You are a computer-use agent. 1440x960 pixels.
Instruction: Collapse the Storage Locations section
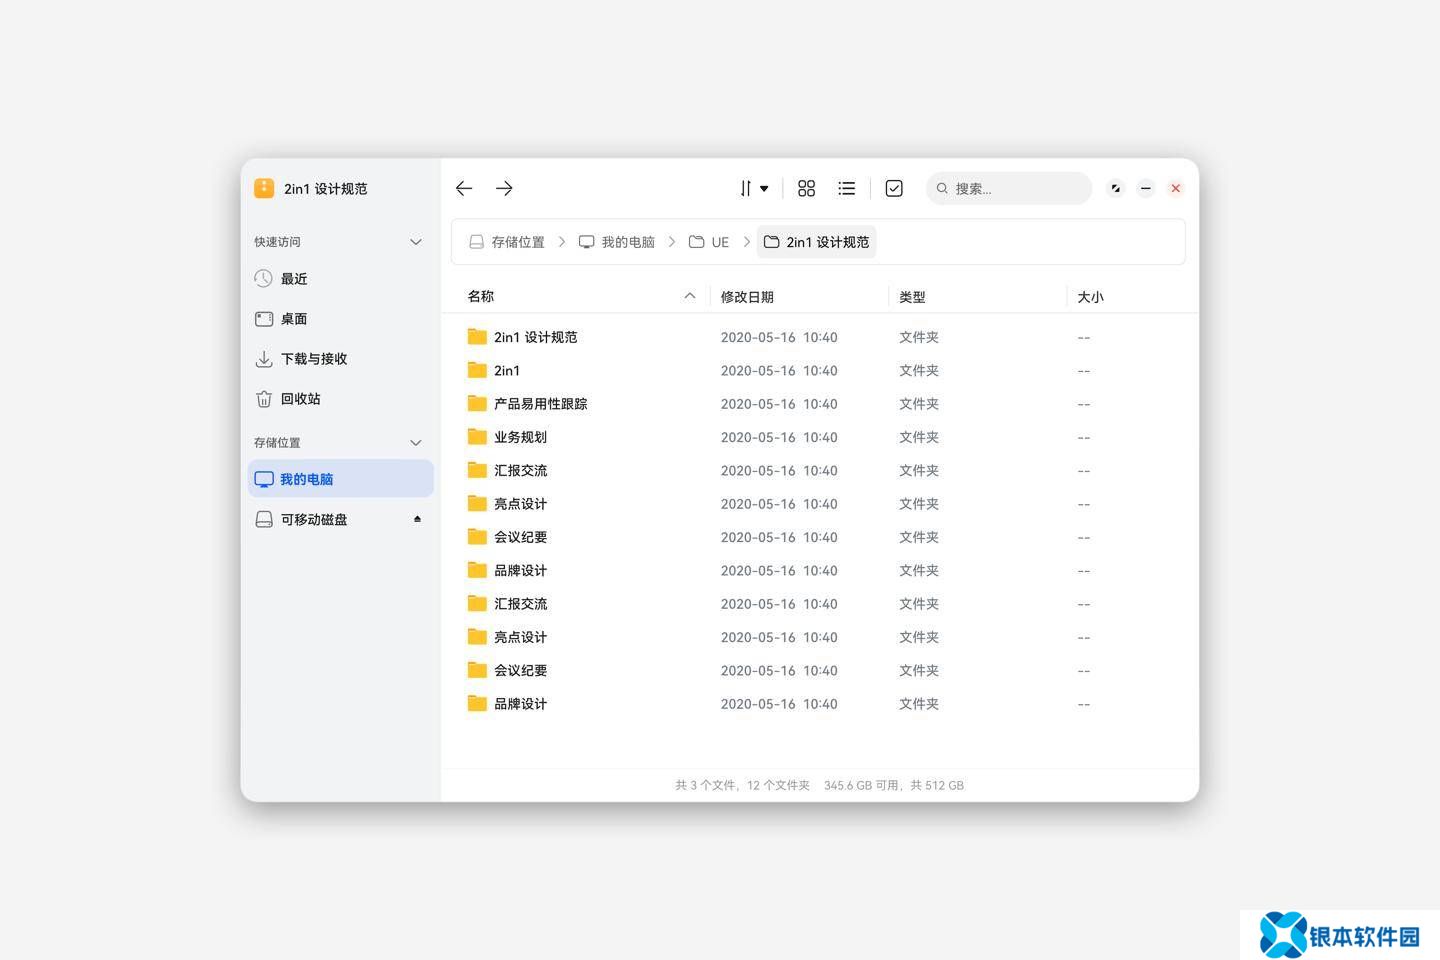[x=416, y=443]
